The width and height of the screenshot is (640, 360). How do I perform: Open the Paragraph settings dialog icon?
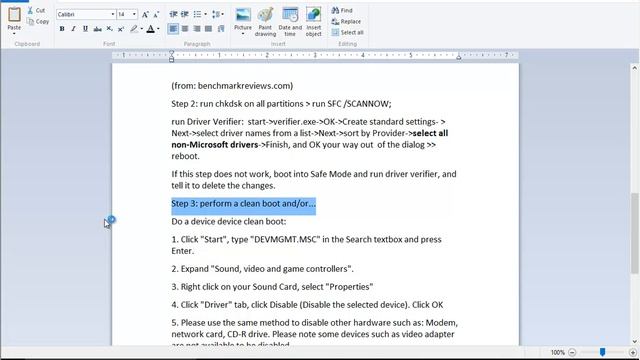pyautogui.click(x=221, y=29)
